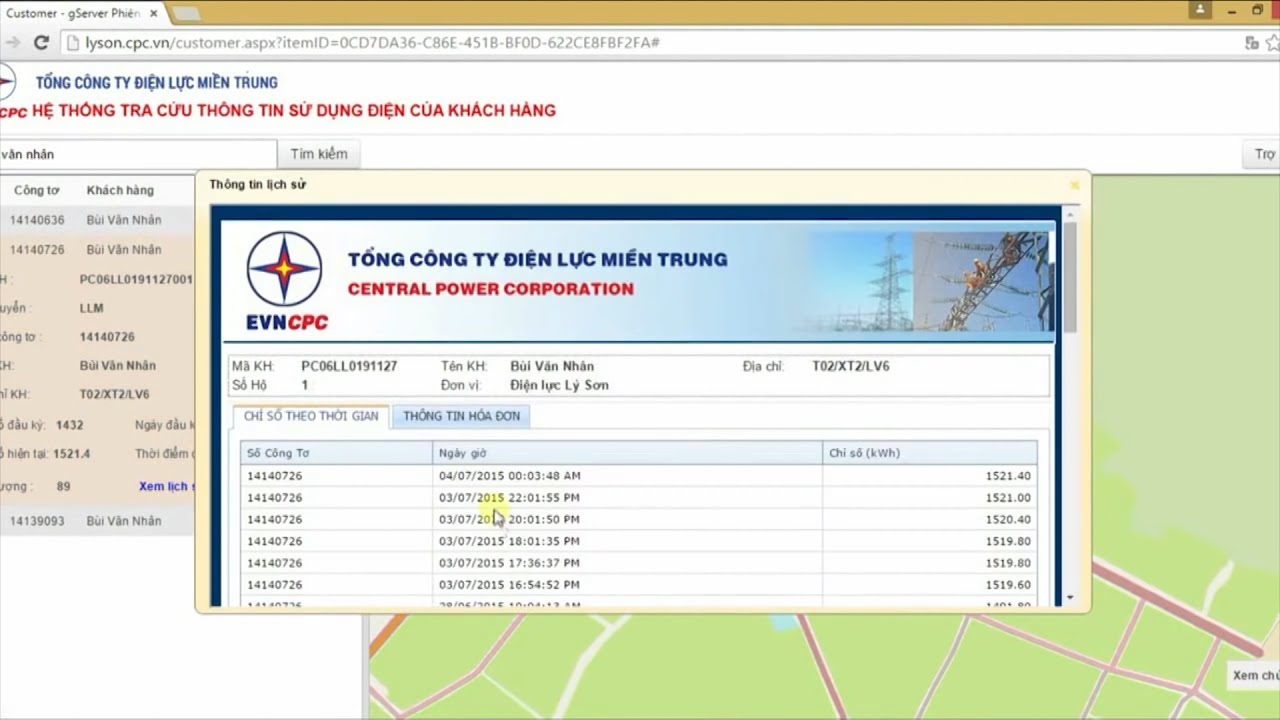Click reading row 03/07/2015 17:36:37 PM
This screenshot has width=1280, height=720.
tap(638, 563)
